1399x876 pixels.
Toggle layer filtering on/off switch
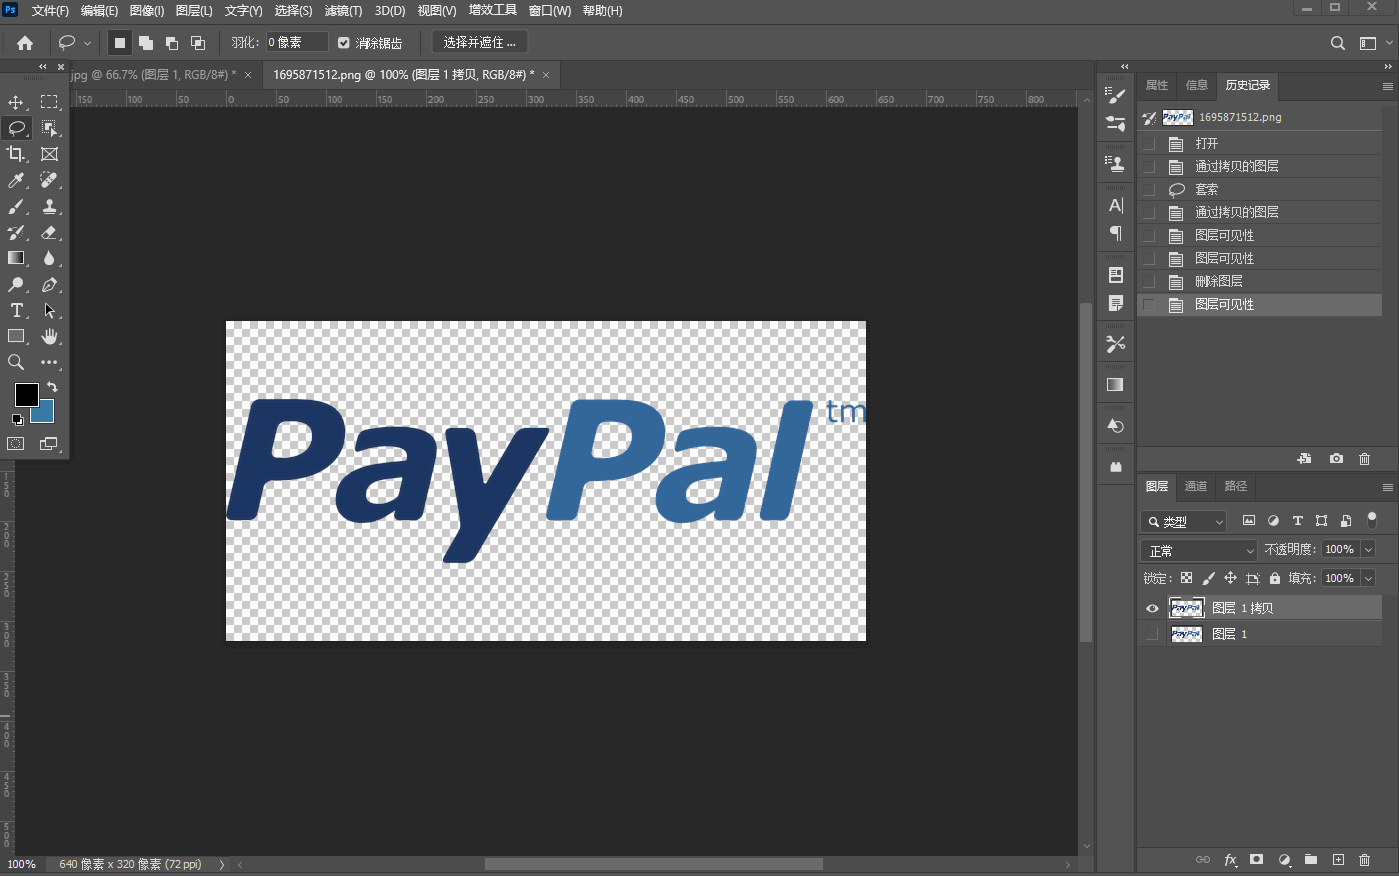point(1372,520)
